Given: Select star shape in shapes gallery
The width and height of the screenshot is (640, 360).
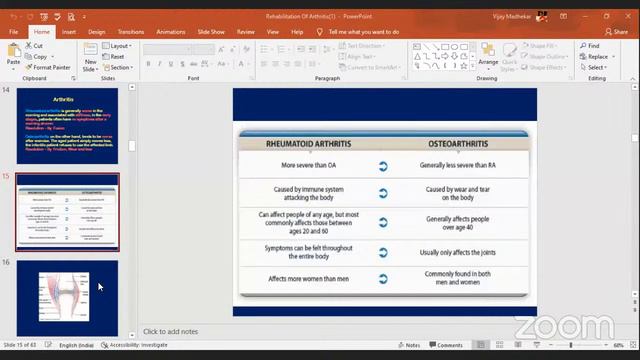Looking at the screenshot, I should (464, 66).
